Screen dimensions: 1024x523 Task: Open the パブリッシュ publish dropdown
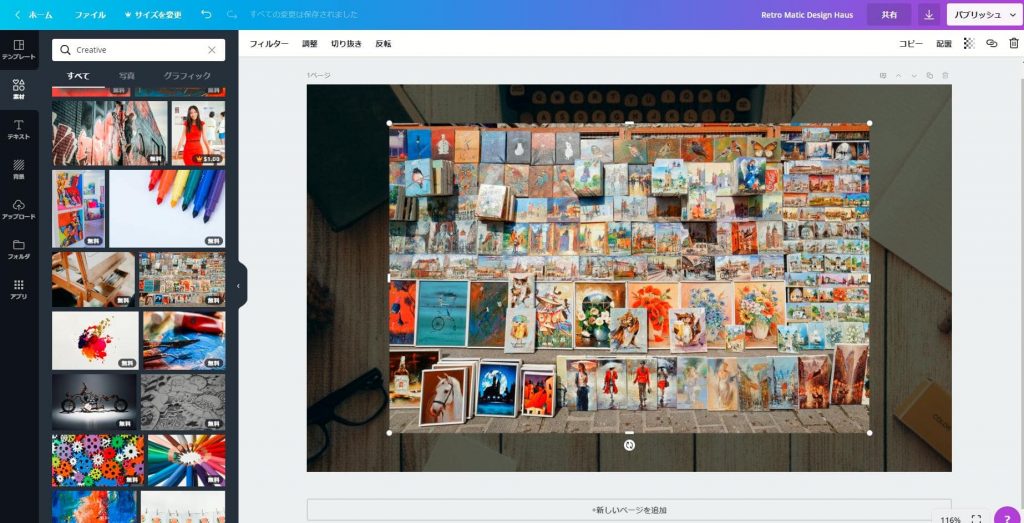(984, 14)
